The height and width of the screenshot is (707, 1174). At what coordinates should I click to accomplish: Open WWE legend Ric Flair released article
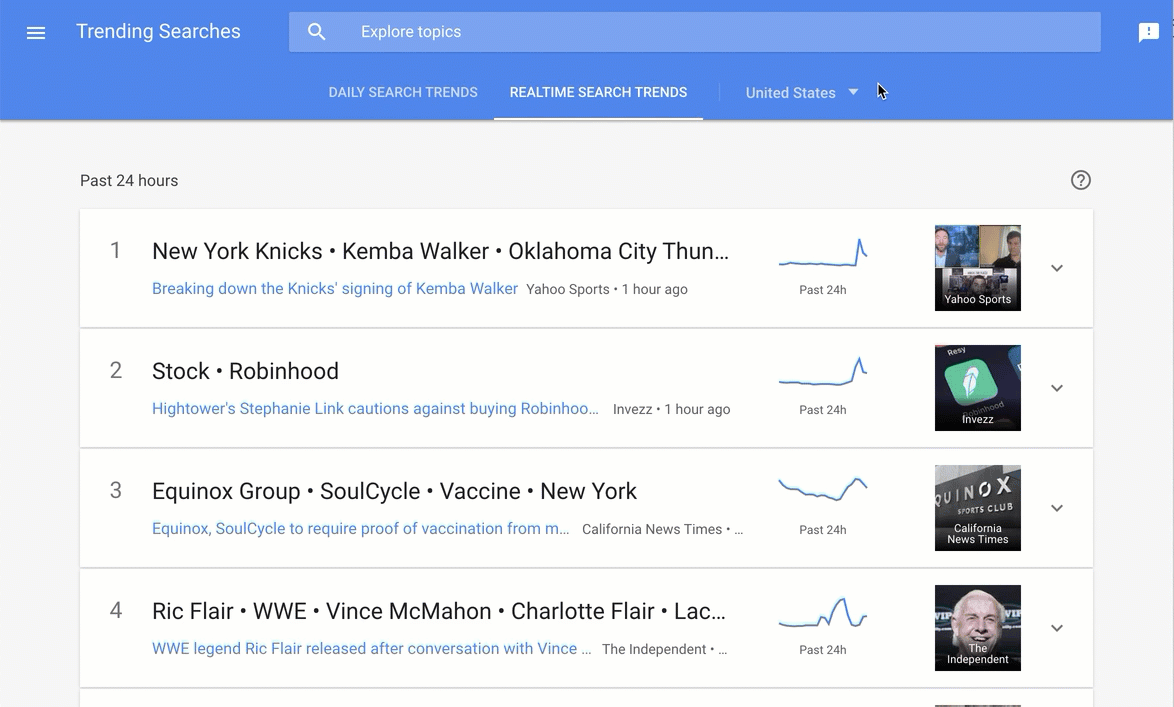tap(371, 648)
